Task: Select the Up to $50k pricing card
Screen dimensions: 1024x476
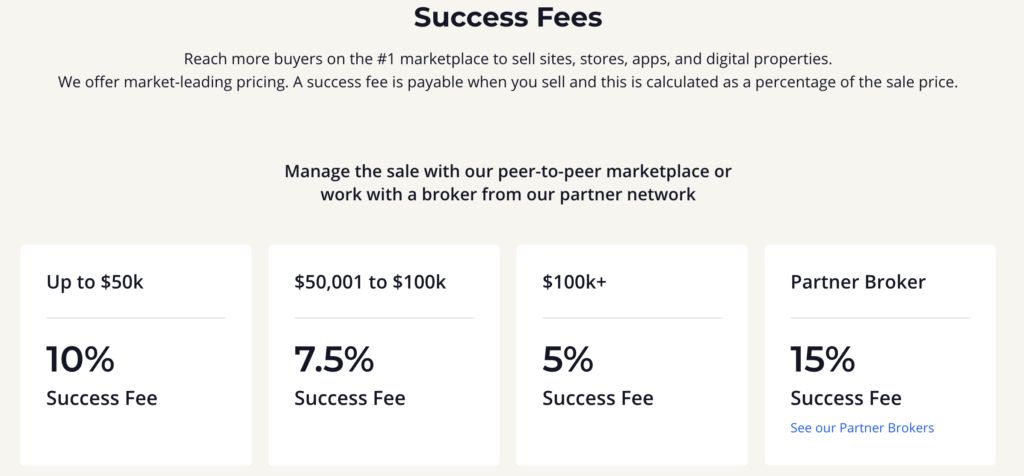Action: click(x=136, y=355)
